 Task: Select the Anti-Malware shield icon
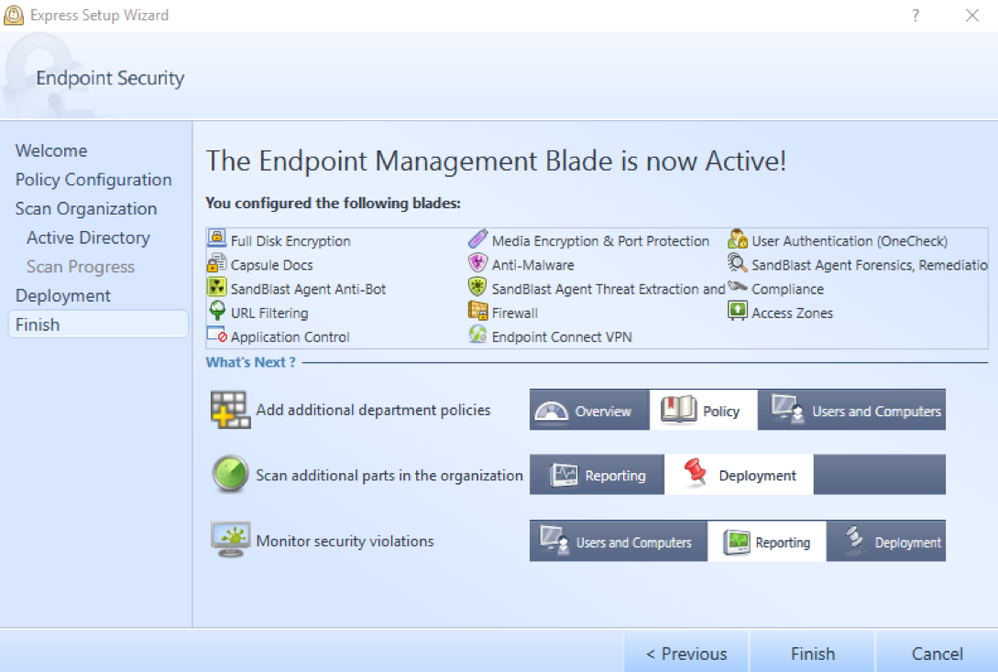click(x=477, y=263)
